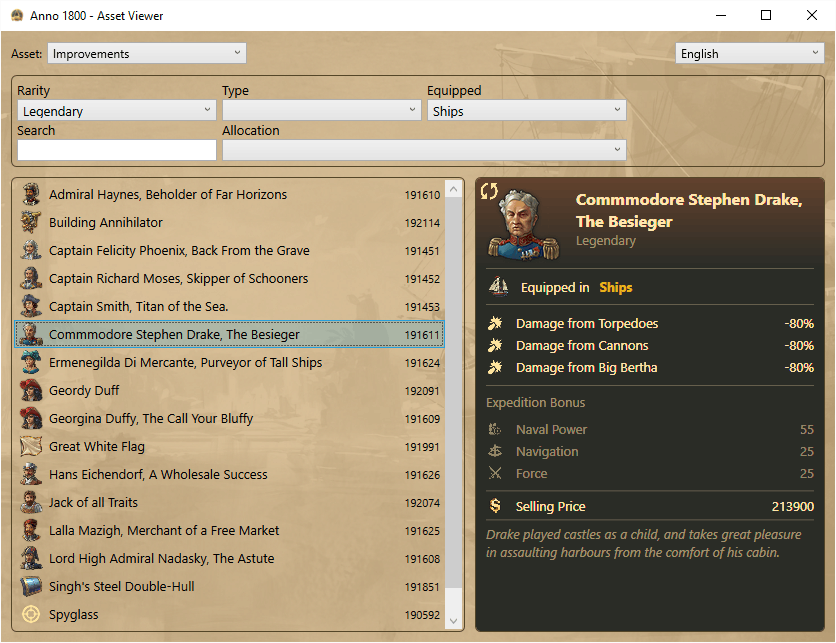Viewport: 836px width, 643px height.
Task: Click the list scrollbar down arrow
Action: click(454, 621)
